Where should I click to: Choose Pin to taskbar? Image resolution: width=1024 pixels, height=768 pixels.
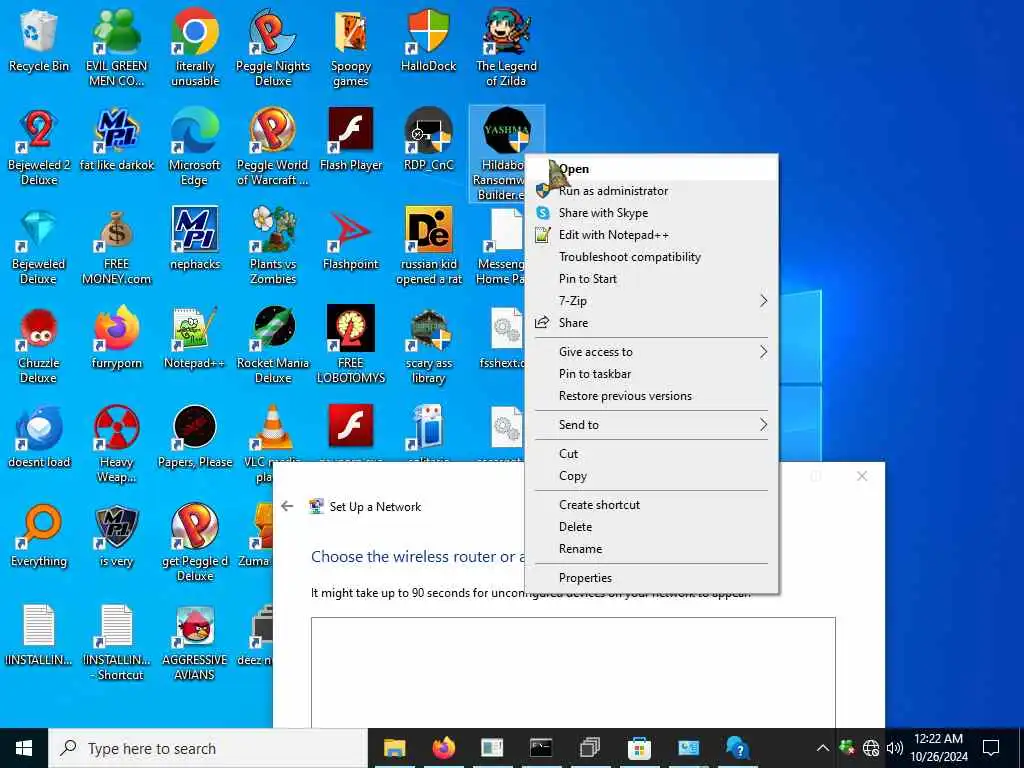tap(651, 374)
